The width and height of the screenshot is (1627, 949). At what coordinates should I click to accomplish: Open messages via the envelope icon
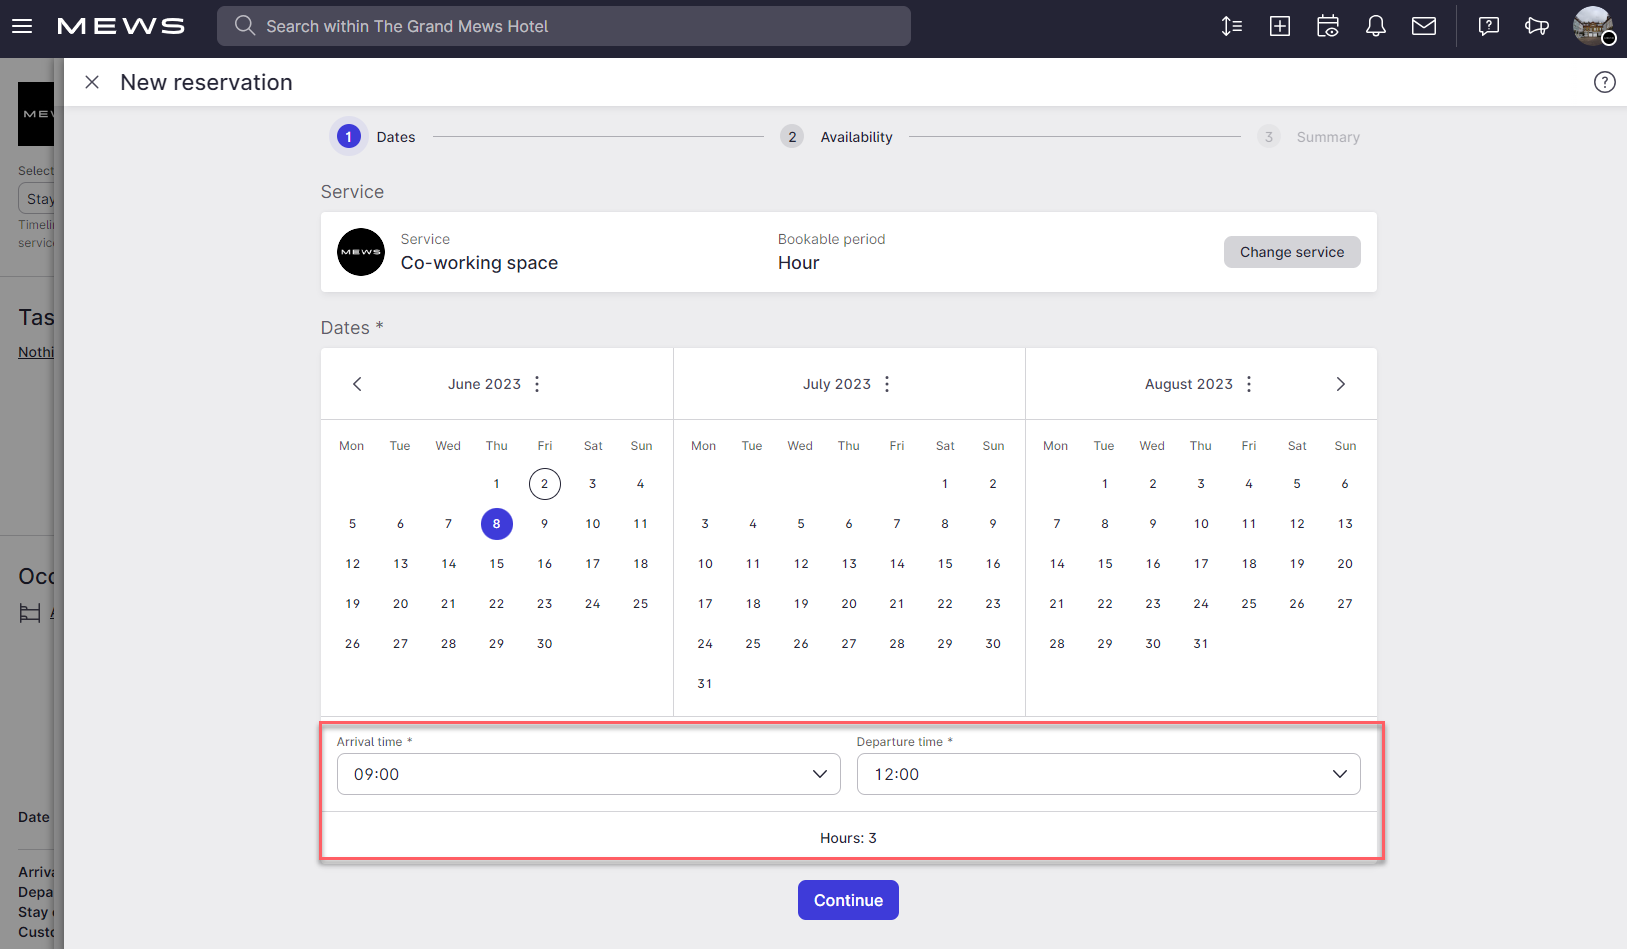point(1424,26)
